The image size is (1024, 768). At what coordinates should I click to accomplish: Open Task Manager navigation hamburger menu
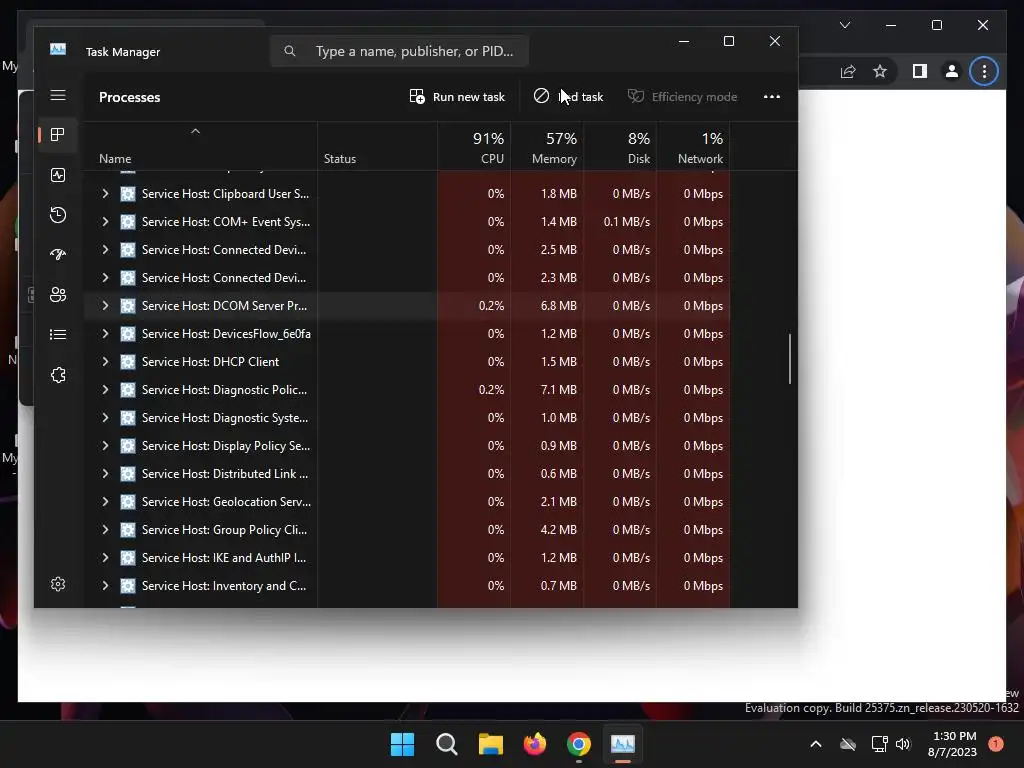(57, 95)
